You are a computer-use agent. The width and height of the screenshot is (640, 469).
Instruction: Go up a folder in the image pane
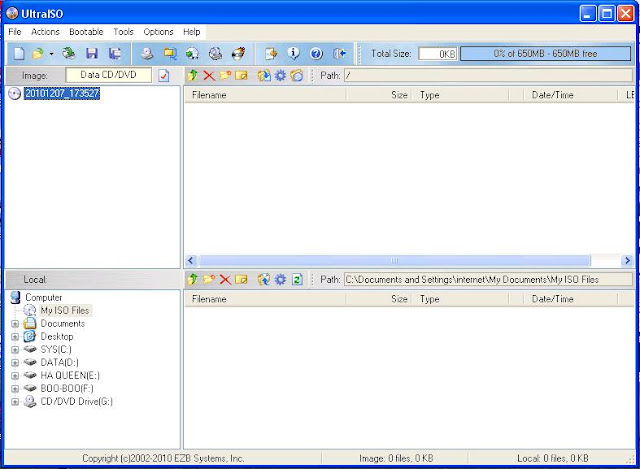click(x=193, y=75)
